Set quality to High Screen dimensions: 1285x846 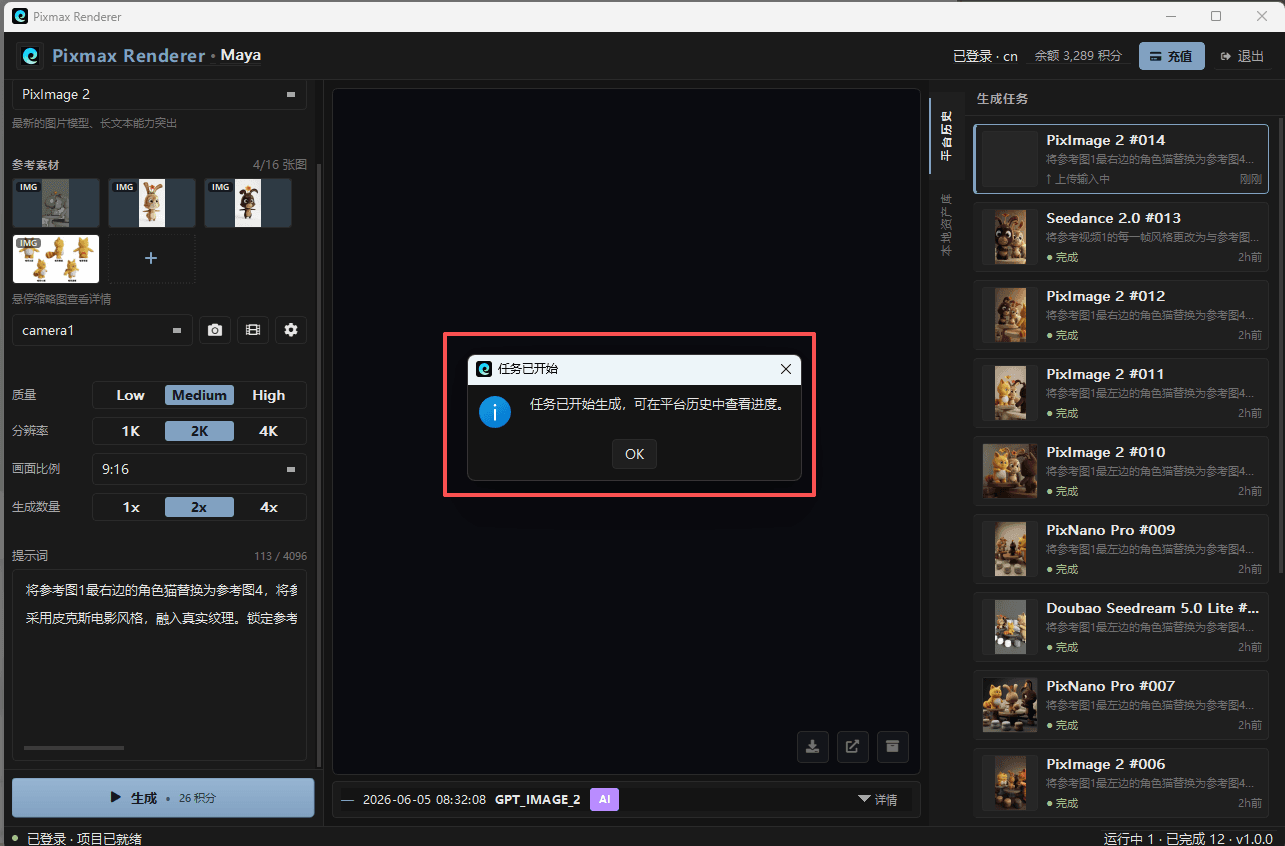pos(268,395)
